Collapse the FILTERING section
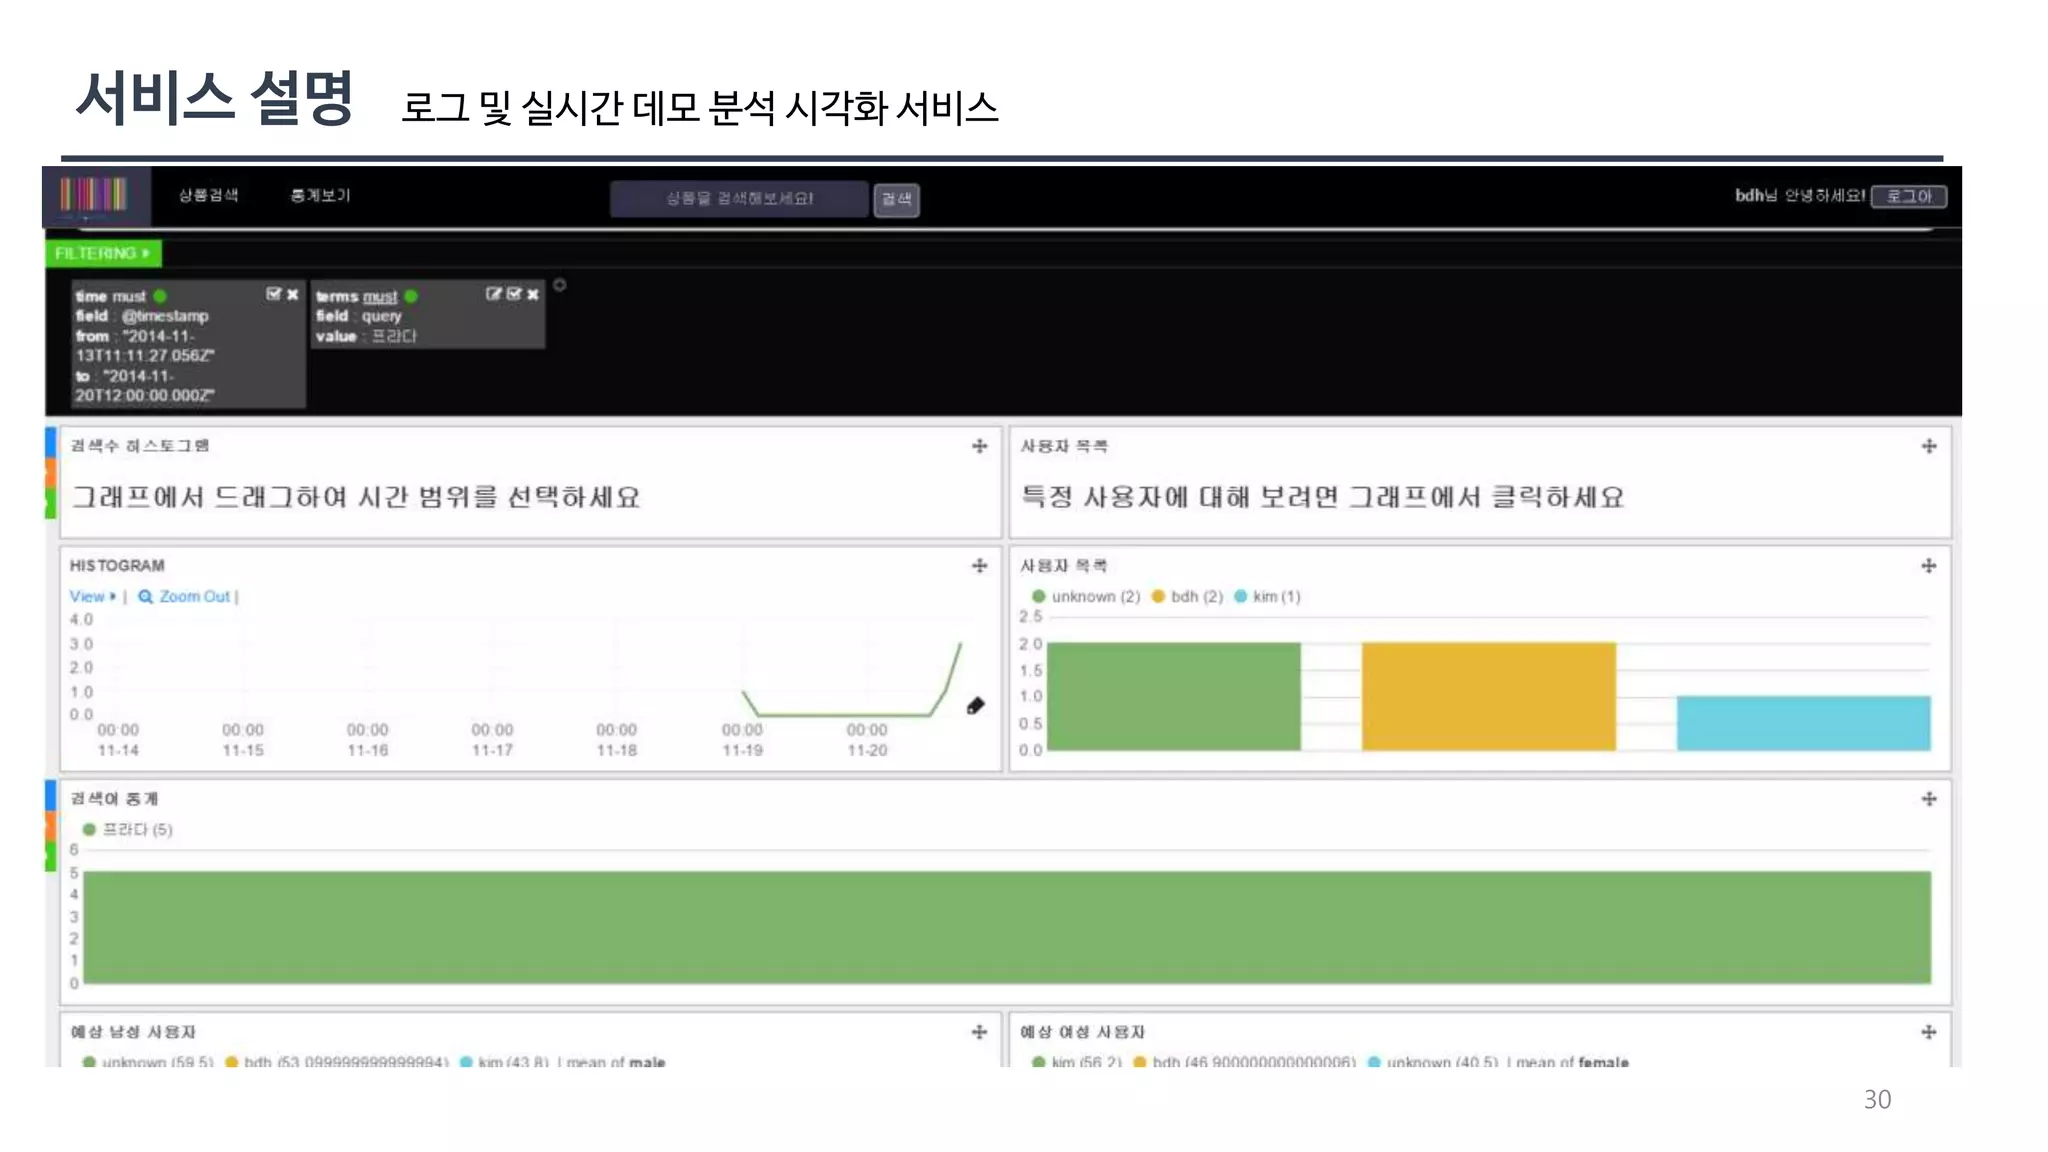Viewport: 2048px width, 1152px height. pyautogui.click(x=103, y=253)
